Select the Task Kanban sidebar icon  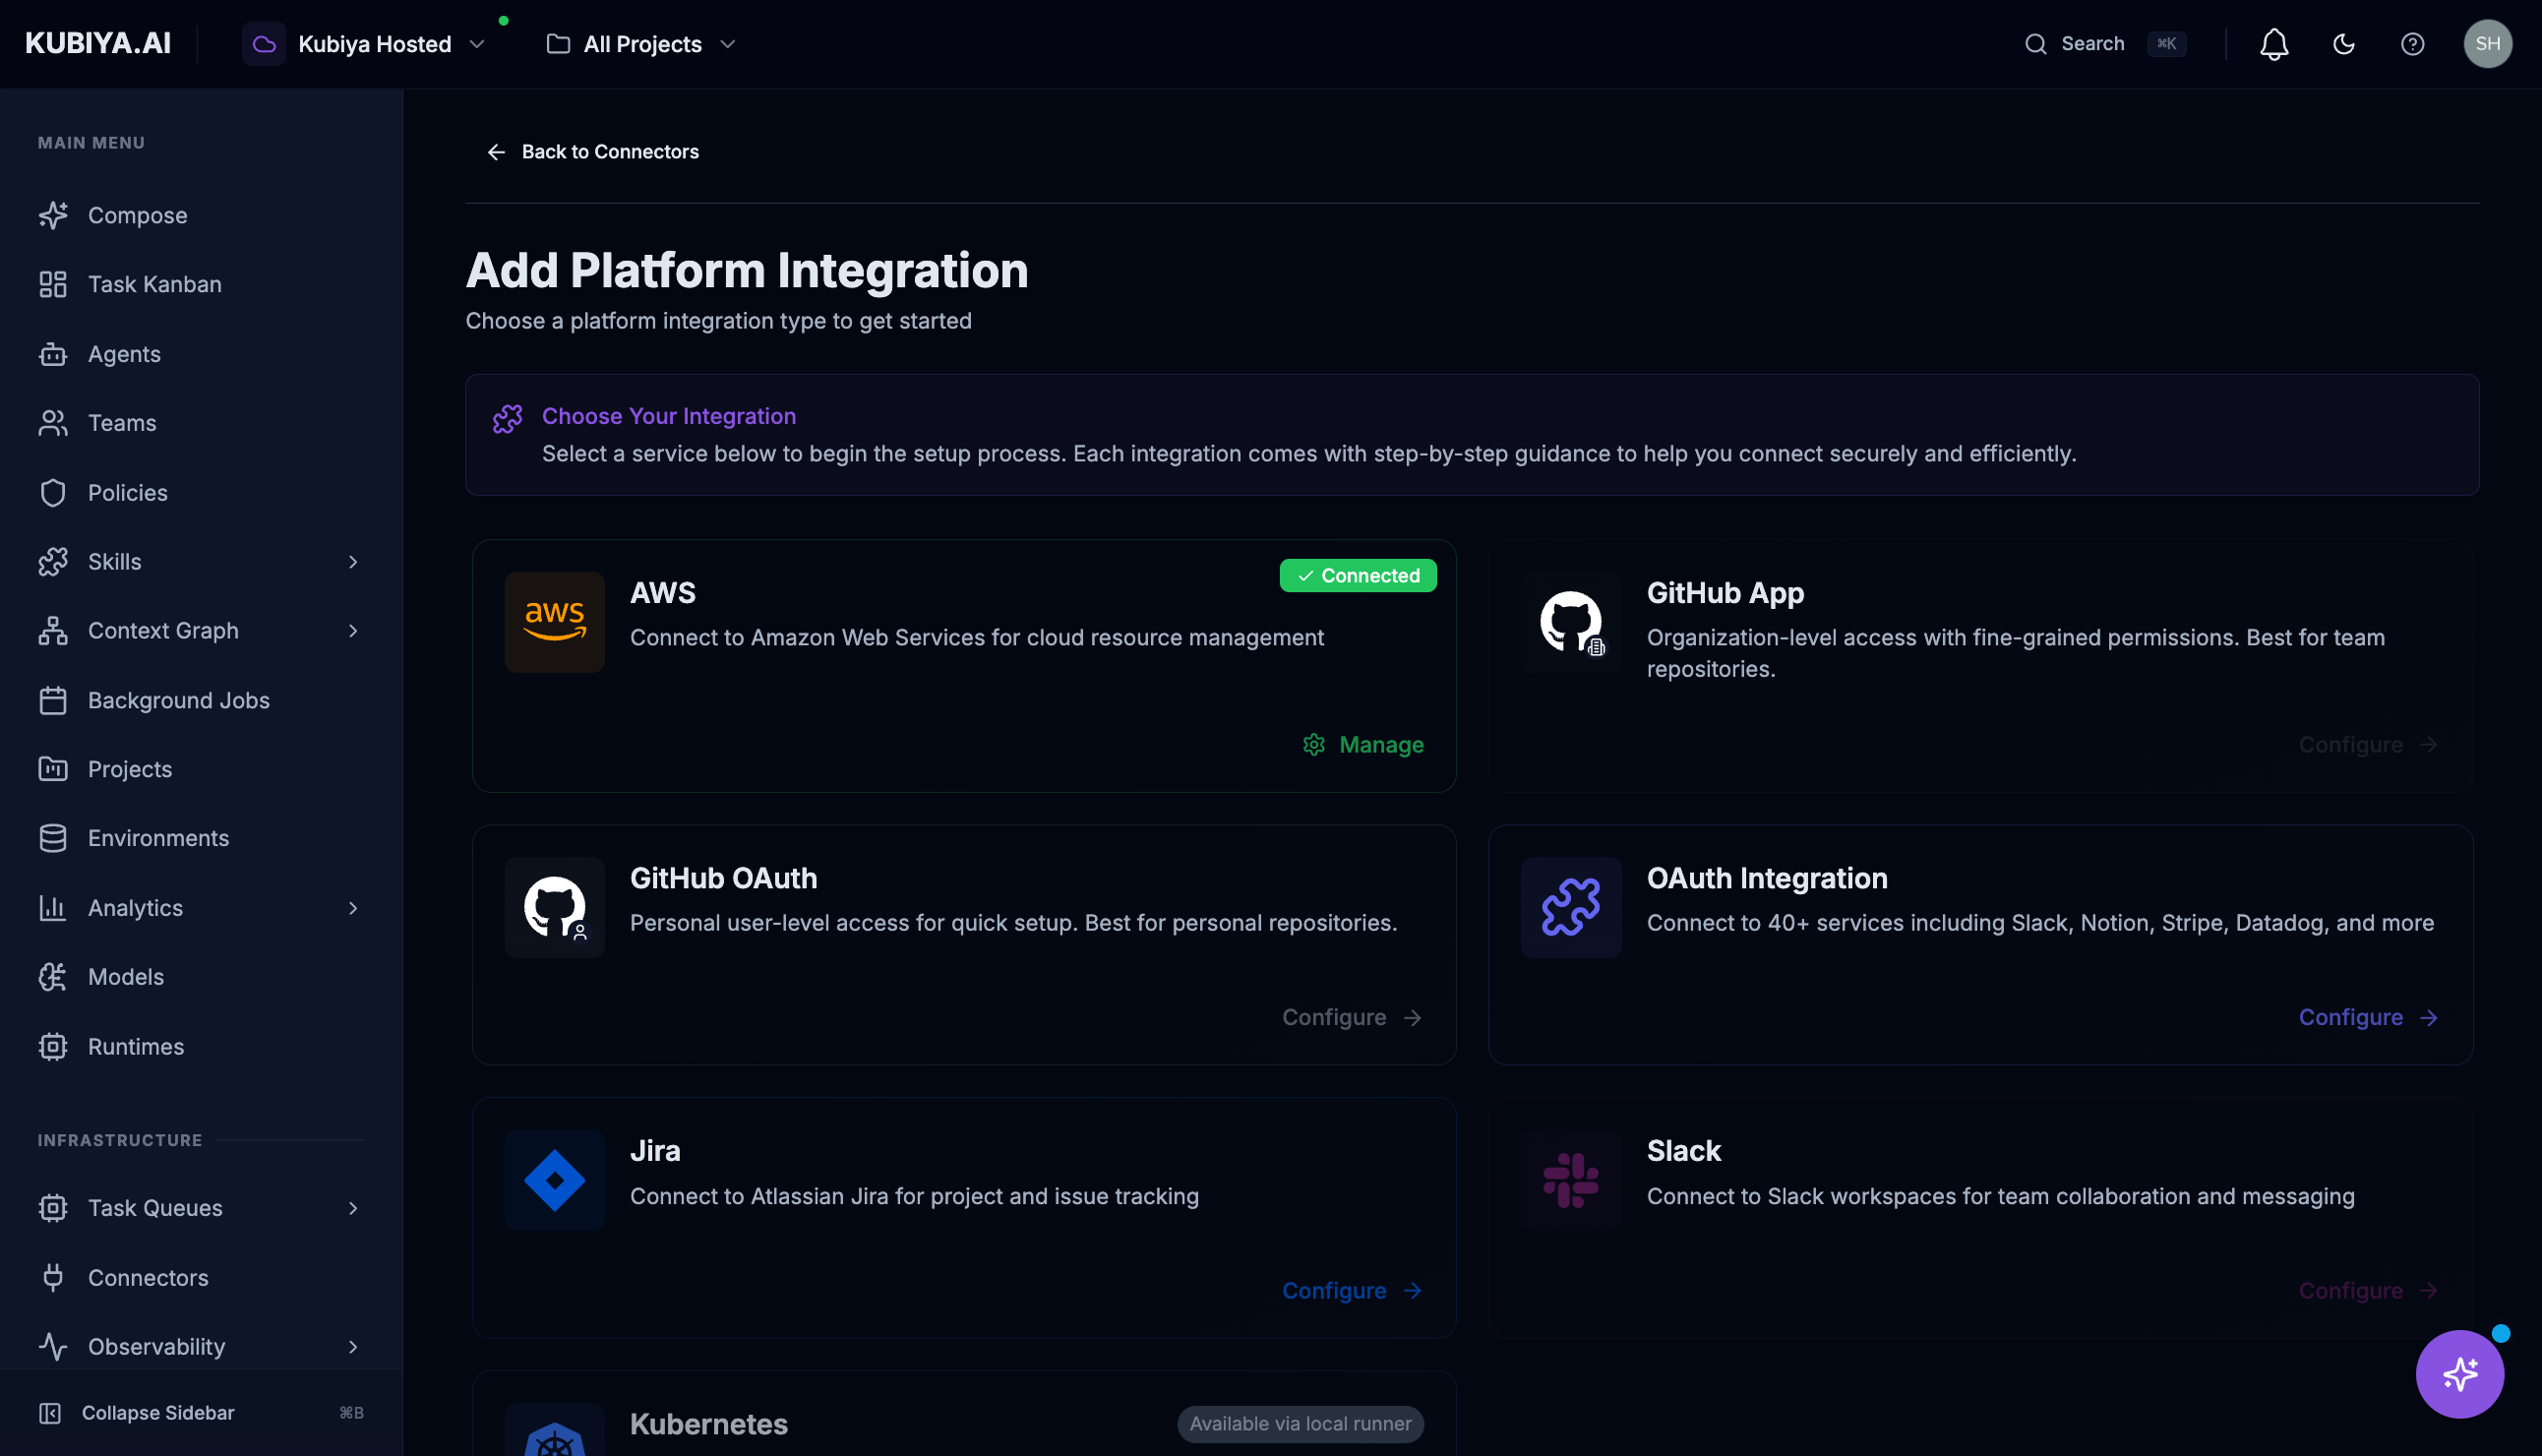pyautogui.click(x=54, y=284)
